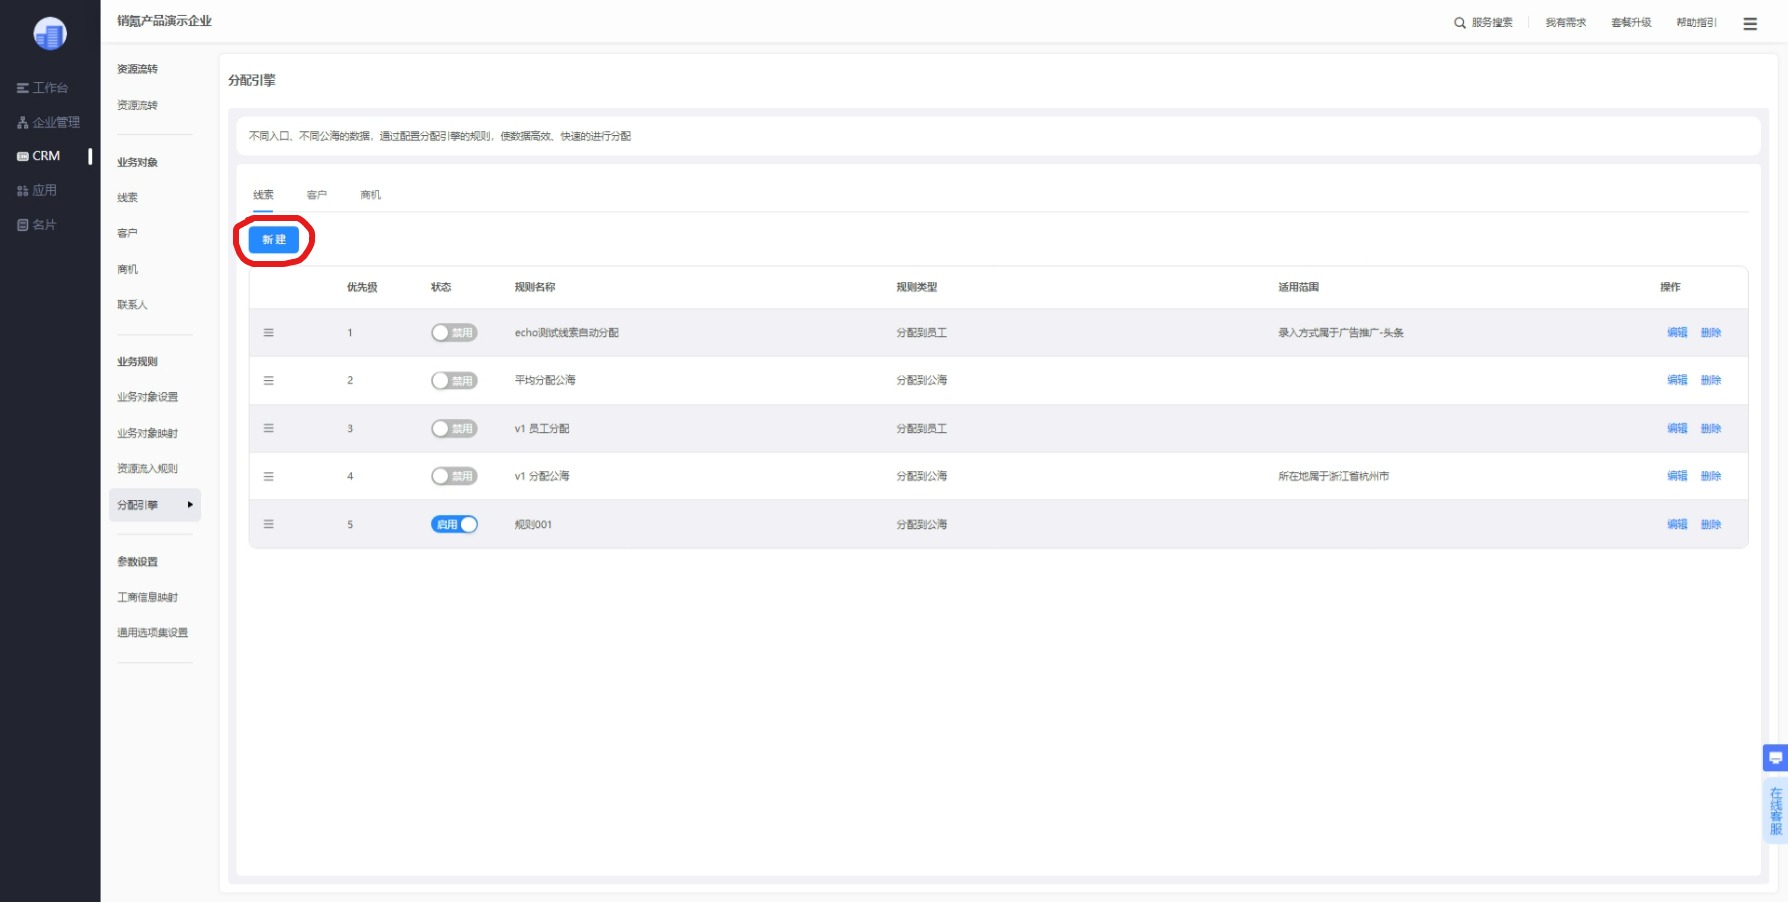The image size is (1788, 902).
Task: Open 工作台 in the dark sidebar
Action: click(x=43, y=88)
